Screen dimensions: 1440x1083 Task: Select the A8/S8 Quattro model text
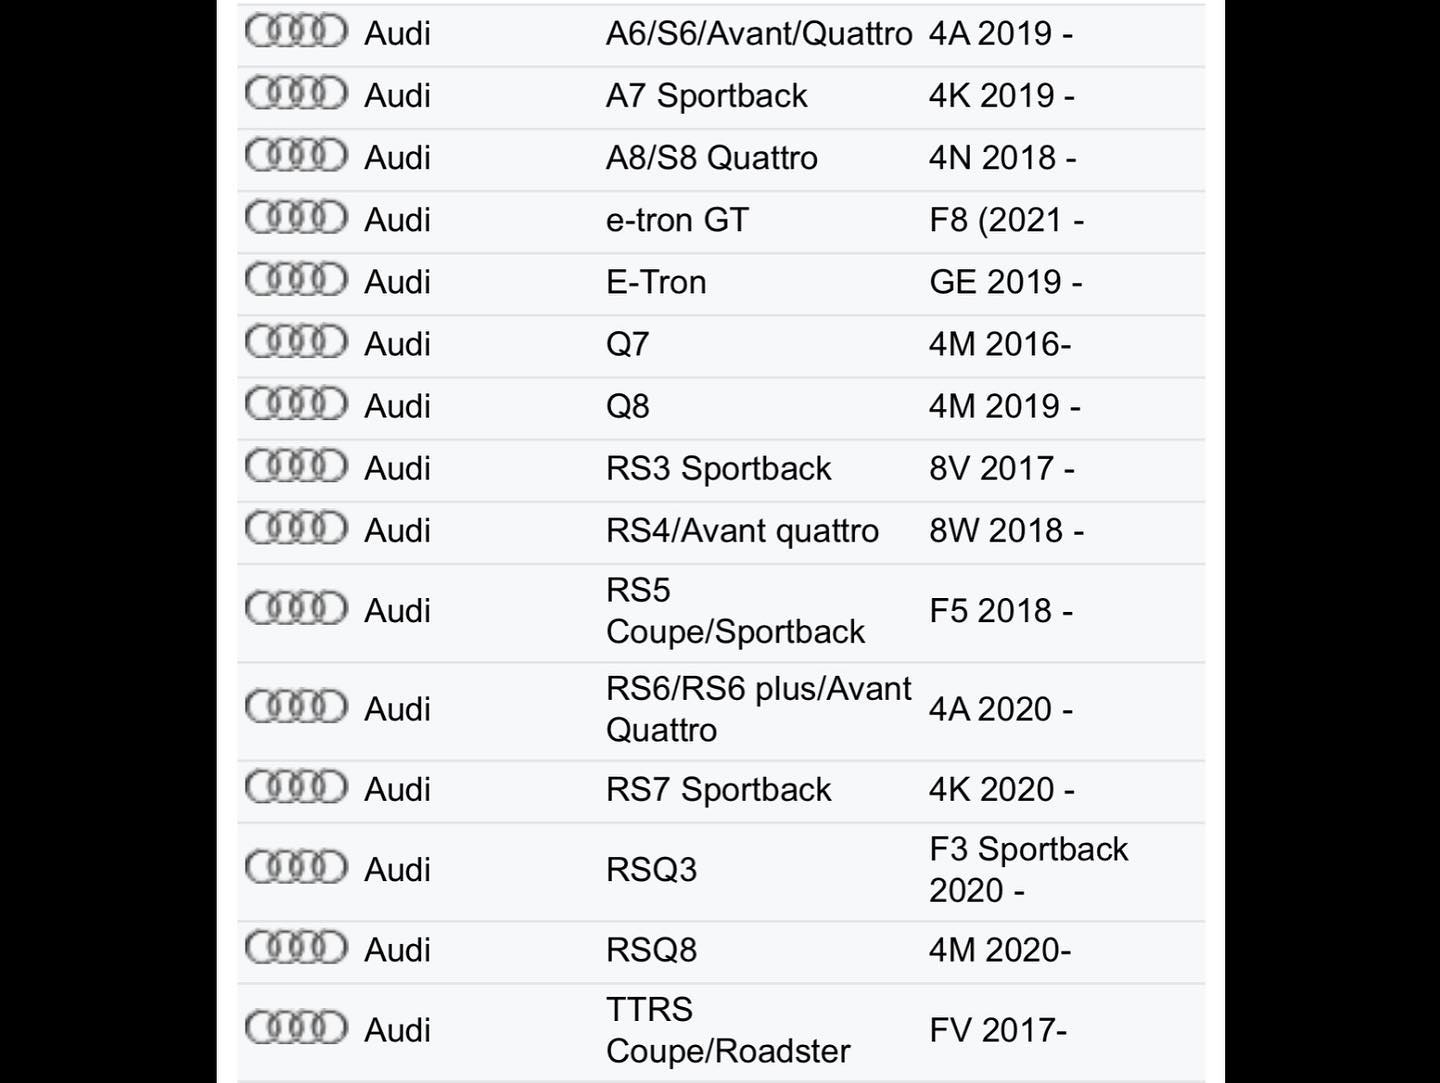[712, 158]
